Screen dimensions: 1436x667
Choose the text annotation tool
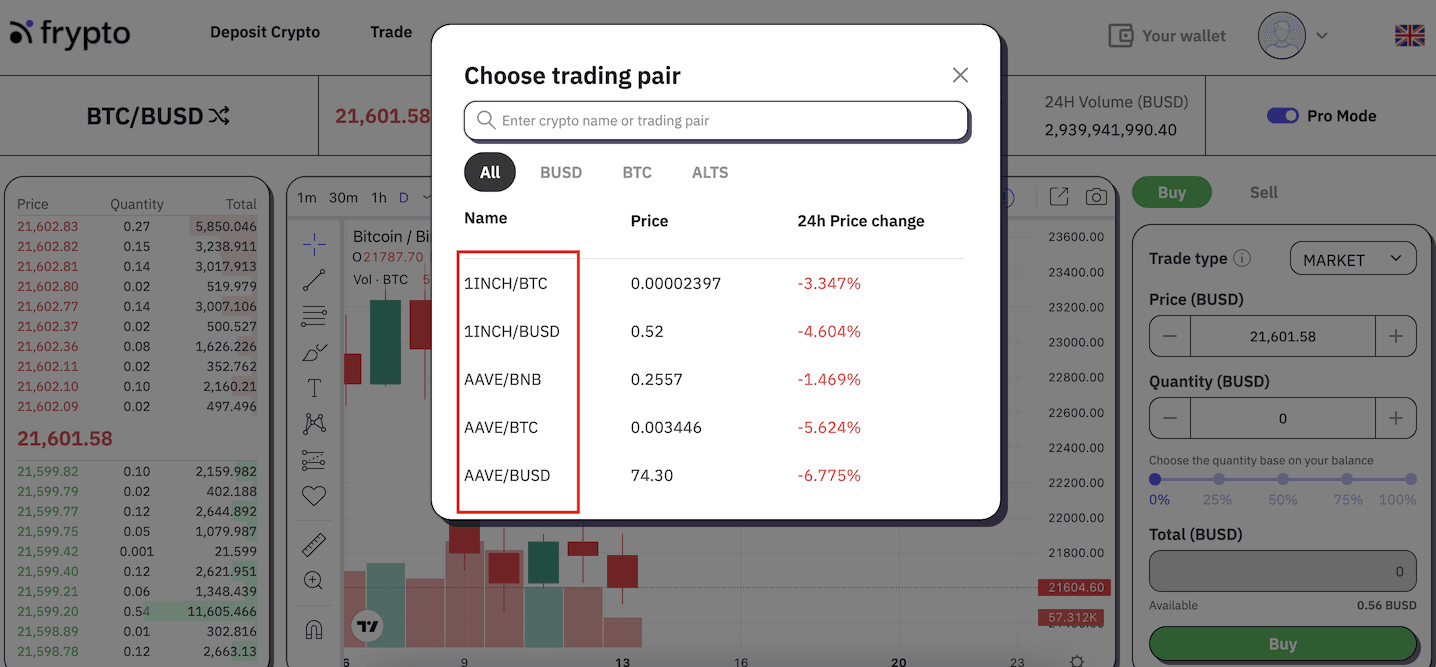(314, 388)
